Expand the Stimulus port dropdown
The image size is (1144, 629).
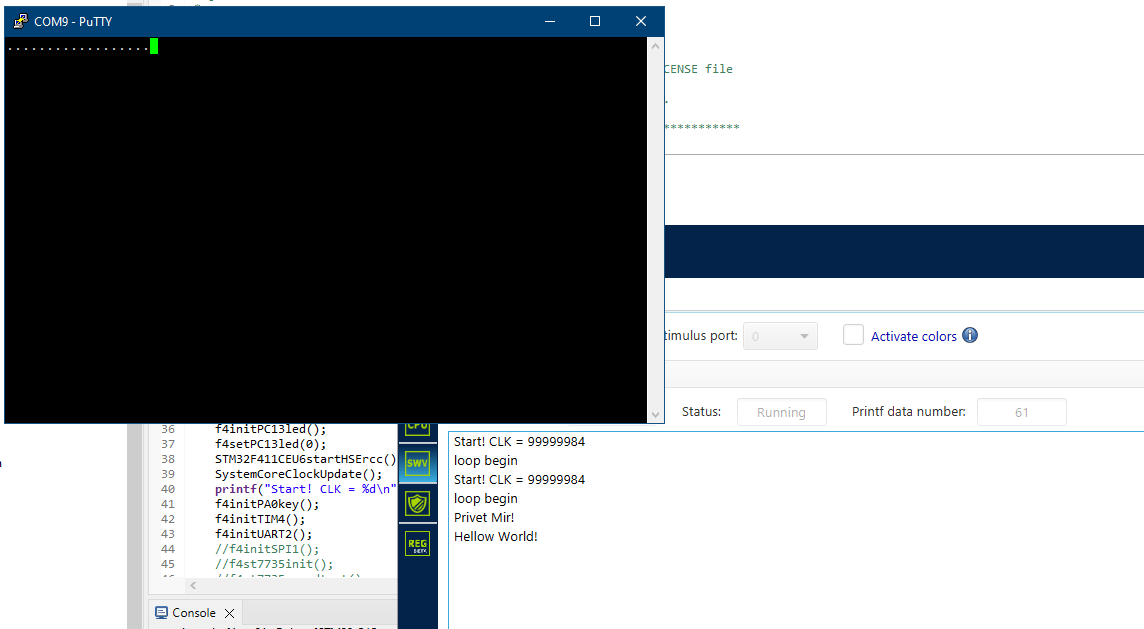coord(804,336)
